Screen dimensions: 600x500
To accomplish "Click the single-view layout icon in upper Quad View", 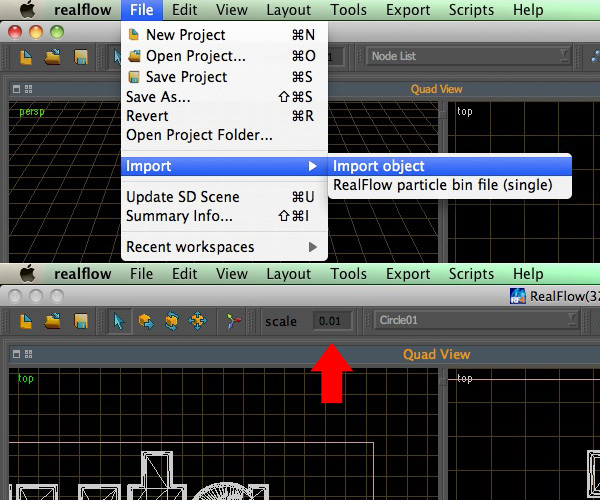I will 16,89.
